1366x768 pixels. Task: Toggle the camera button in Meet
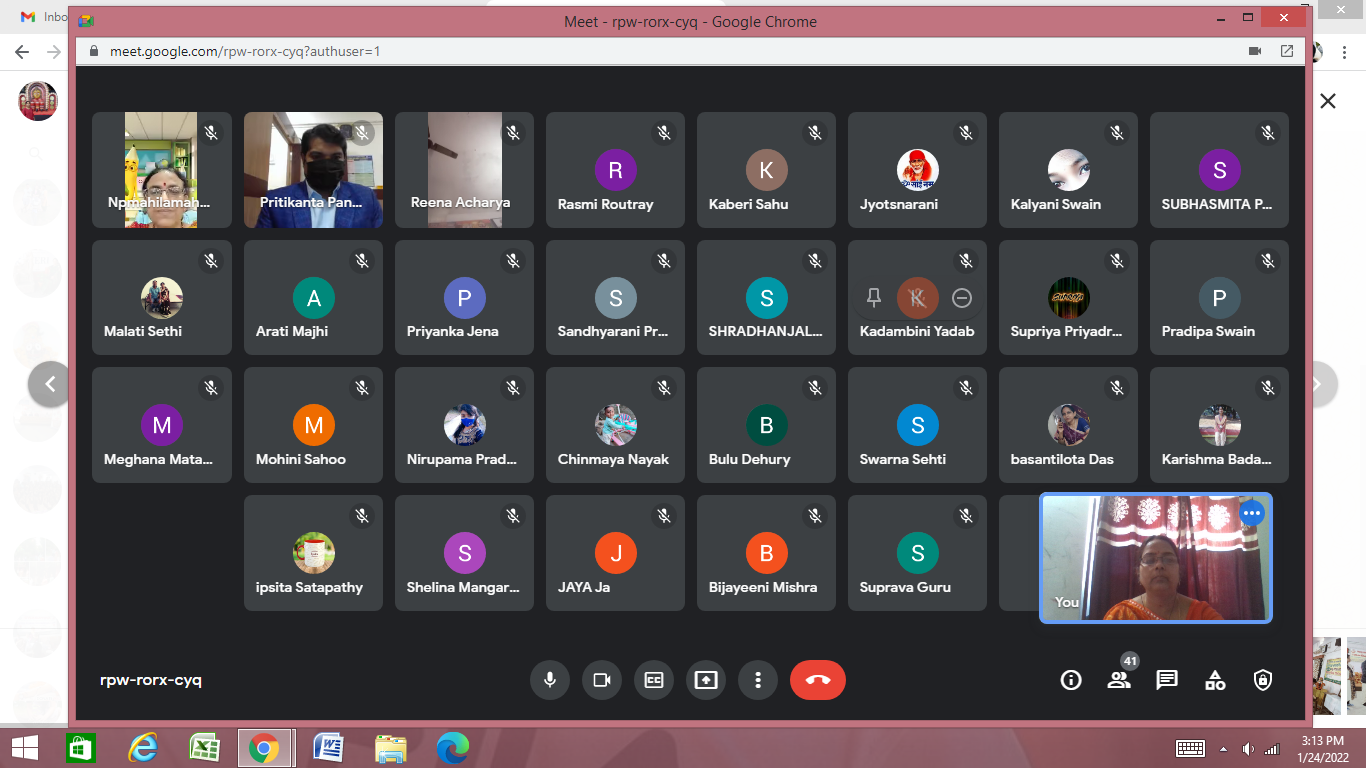tap(602, 680)
